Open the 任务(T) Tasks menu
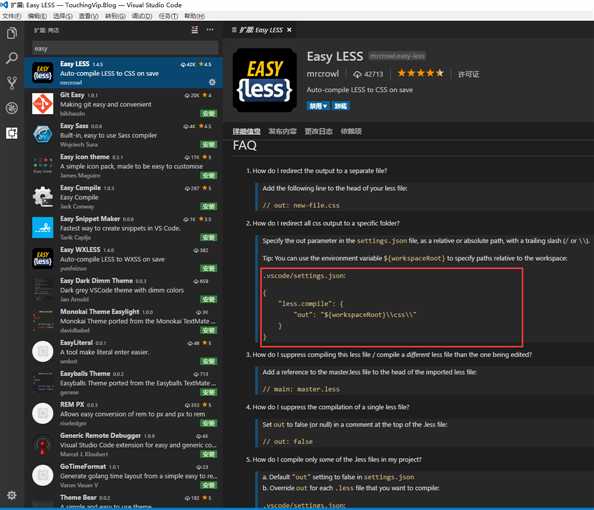The width and height of the screenshot is (594, 510). (168, 16)
